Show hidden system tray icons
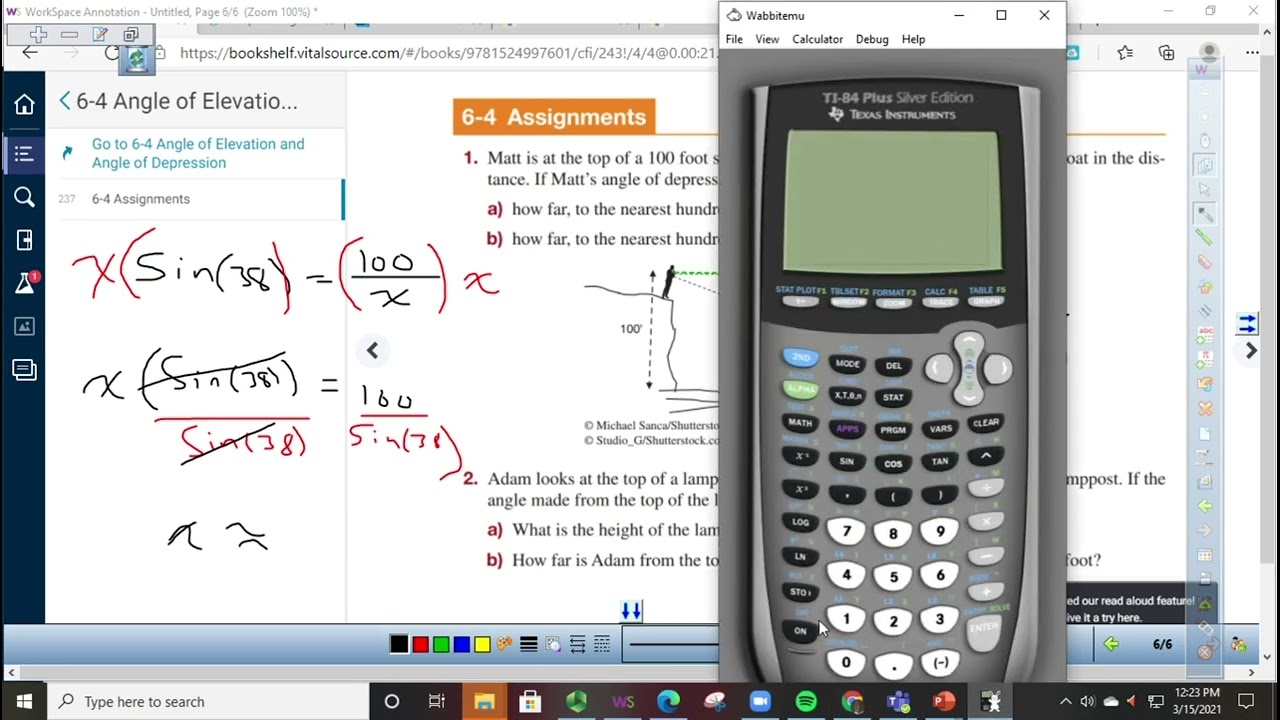The image size is (1280, 720). point(1065,701)
